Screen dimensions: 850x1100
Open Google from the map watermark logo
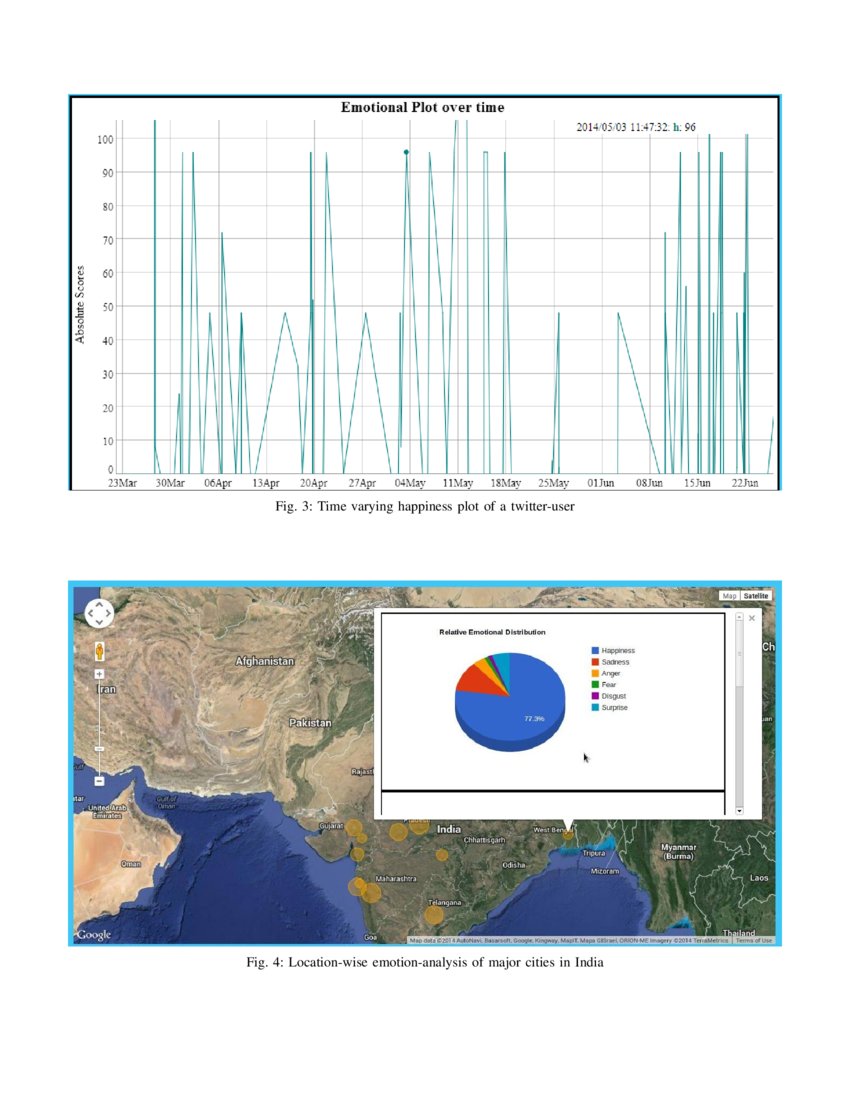tap(97, 932)
